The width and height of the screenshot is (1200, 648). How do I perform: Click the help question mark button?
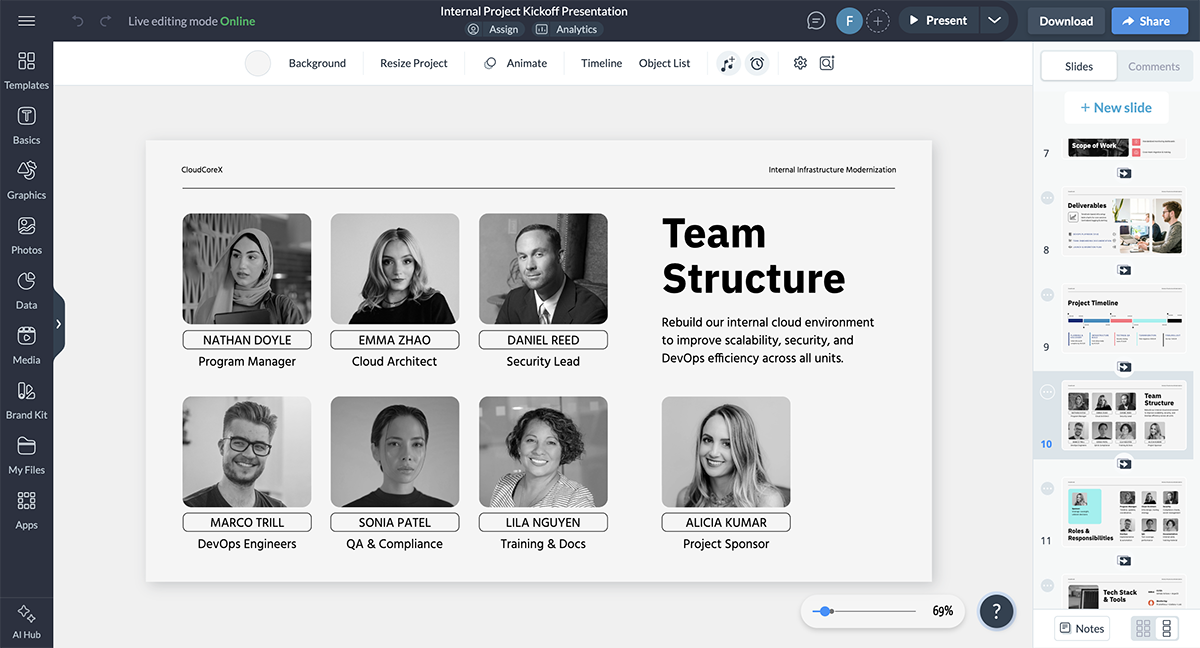[996, 611]
